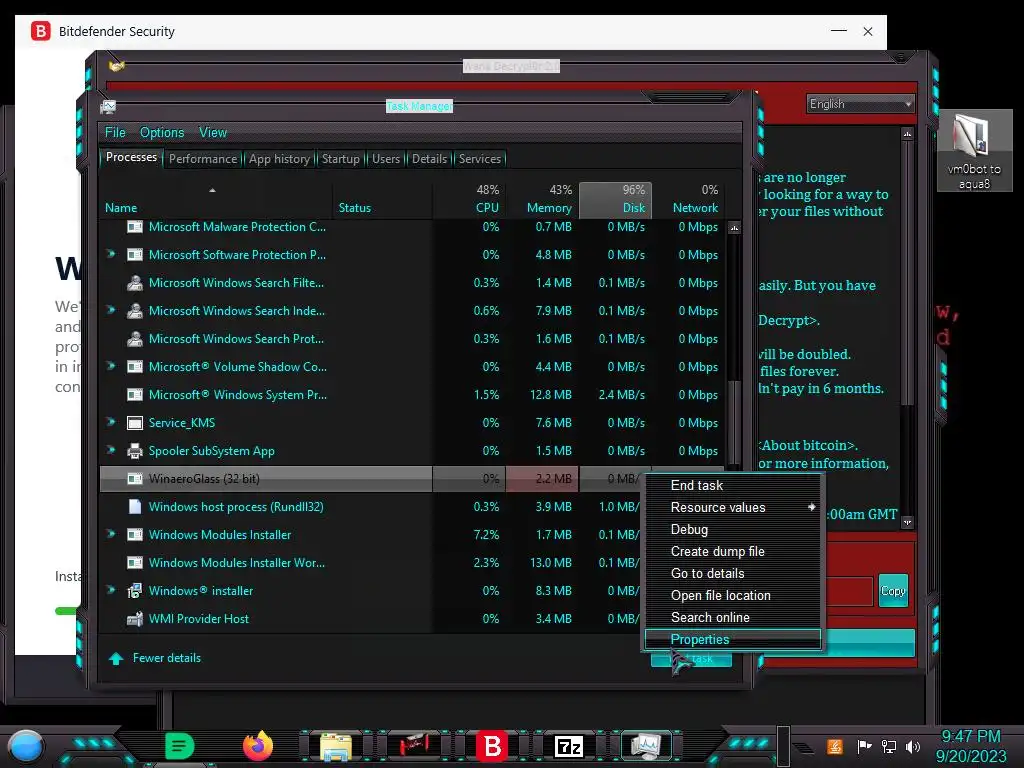The height and width of the screenshot is (768, 1024).
Task: Expand Microsoft Software Protection Platform row
Action: click(111, 254)
